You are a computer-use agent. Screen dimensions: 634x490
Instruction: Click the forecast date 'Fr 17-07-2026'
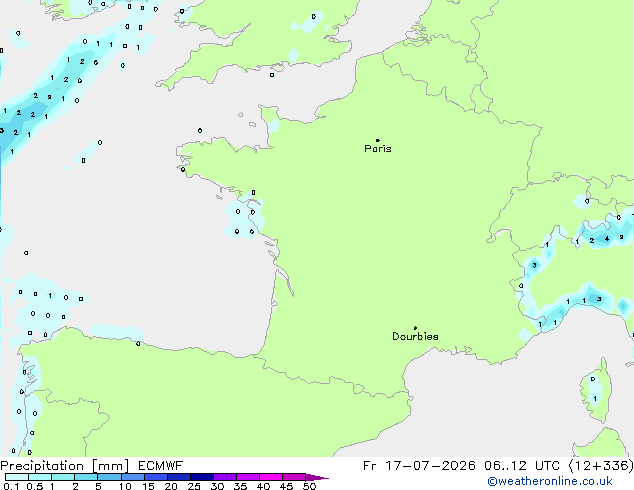click(419, 466)
